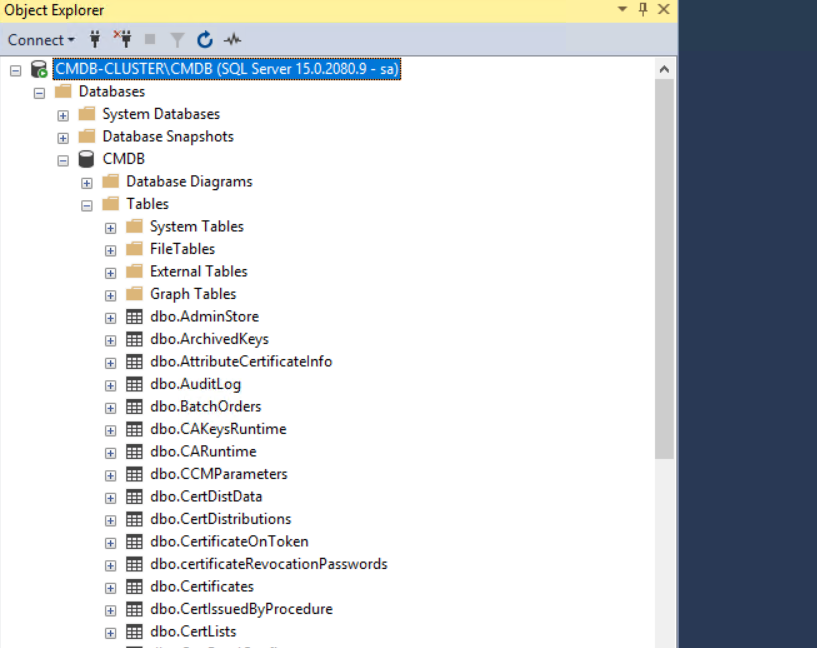Click the dbo.CAKeysRuntime table icon
The height and width of the screenshot is (648, 817).
pyautogui.click(x=134, y=429)
